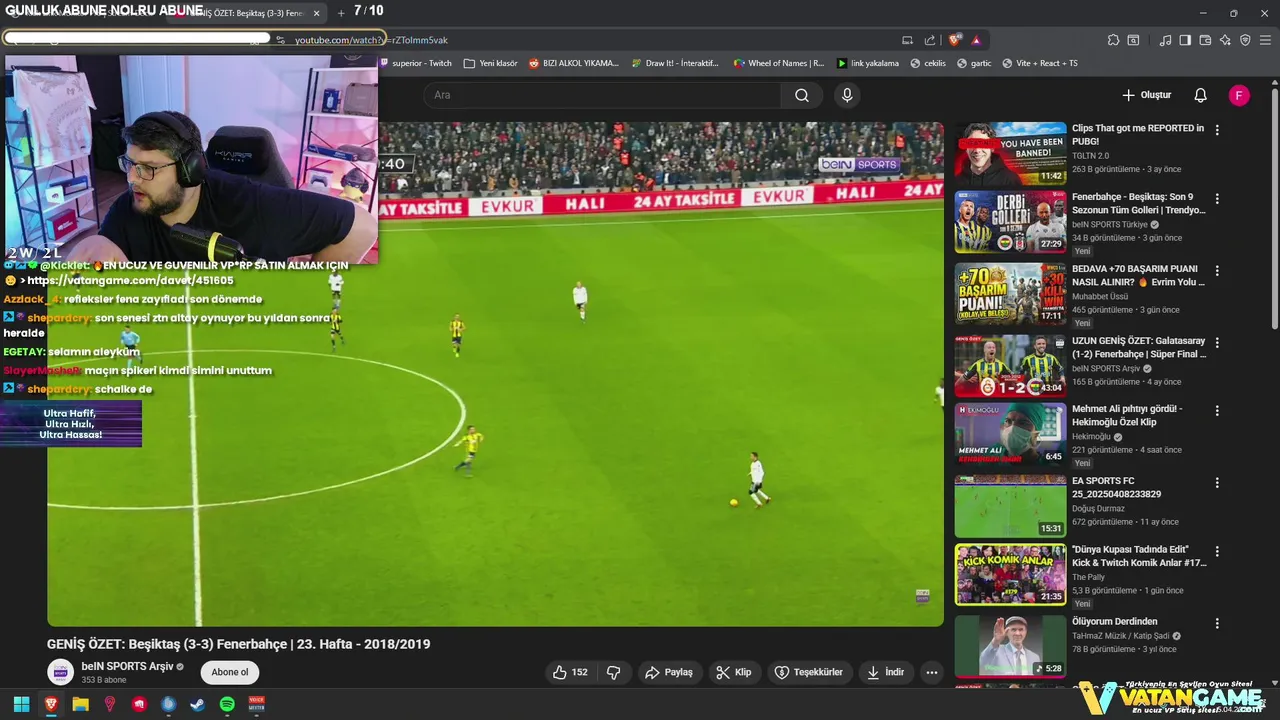Screen dimensions: 1280x720
Task: Open Brave from the taskbar
Action: [x=51, y=704]
